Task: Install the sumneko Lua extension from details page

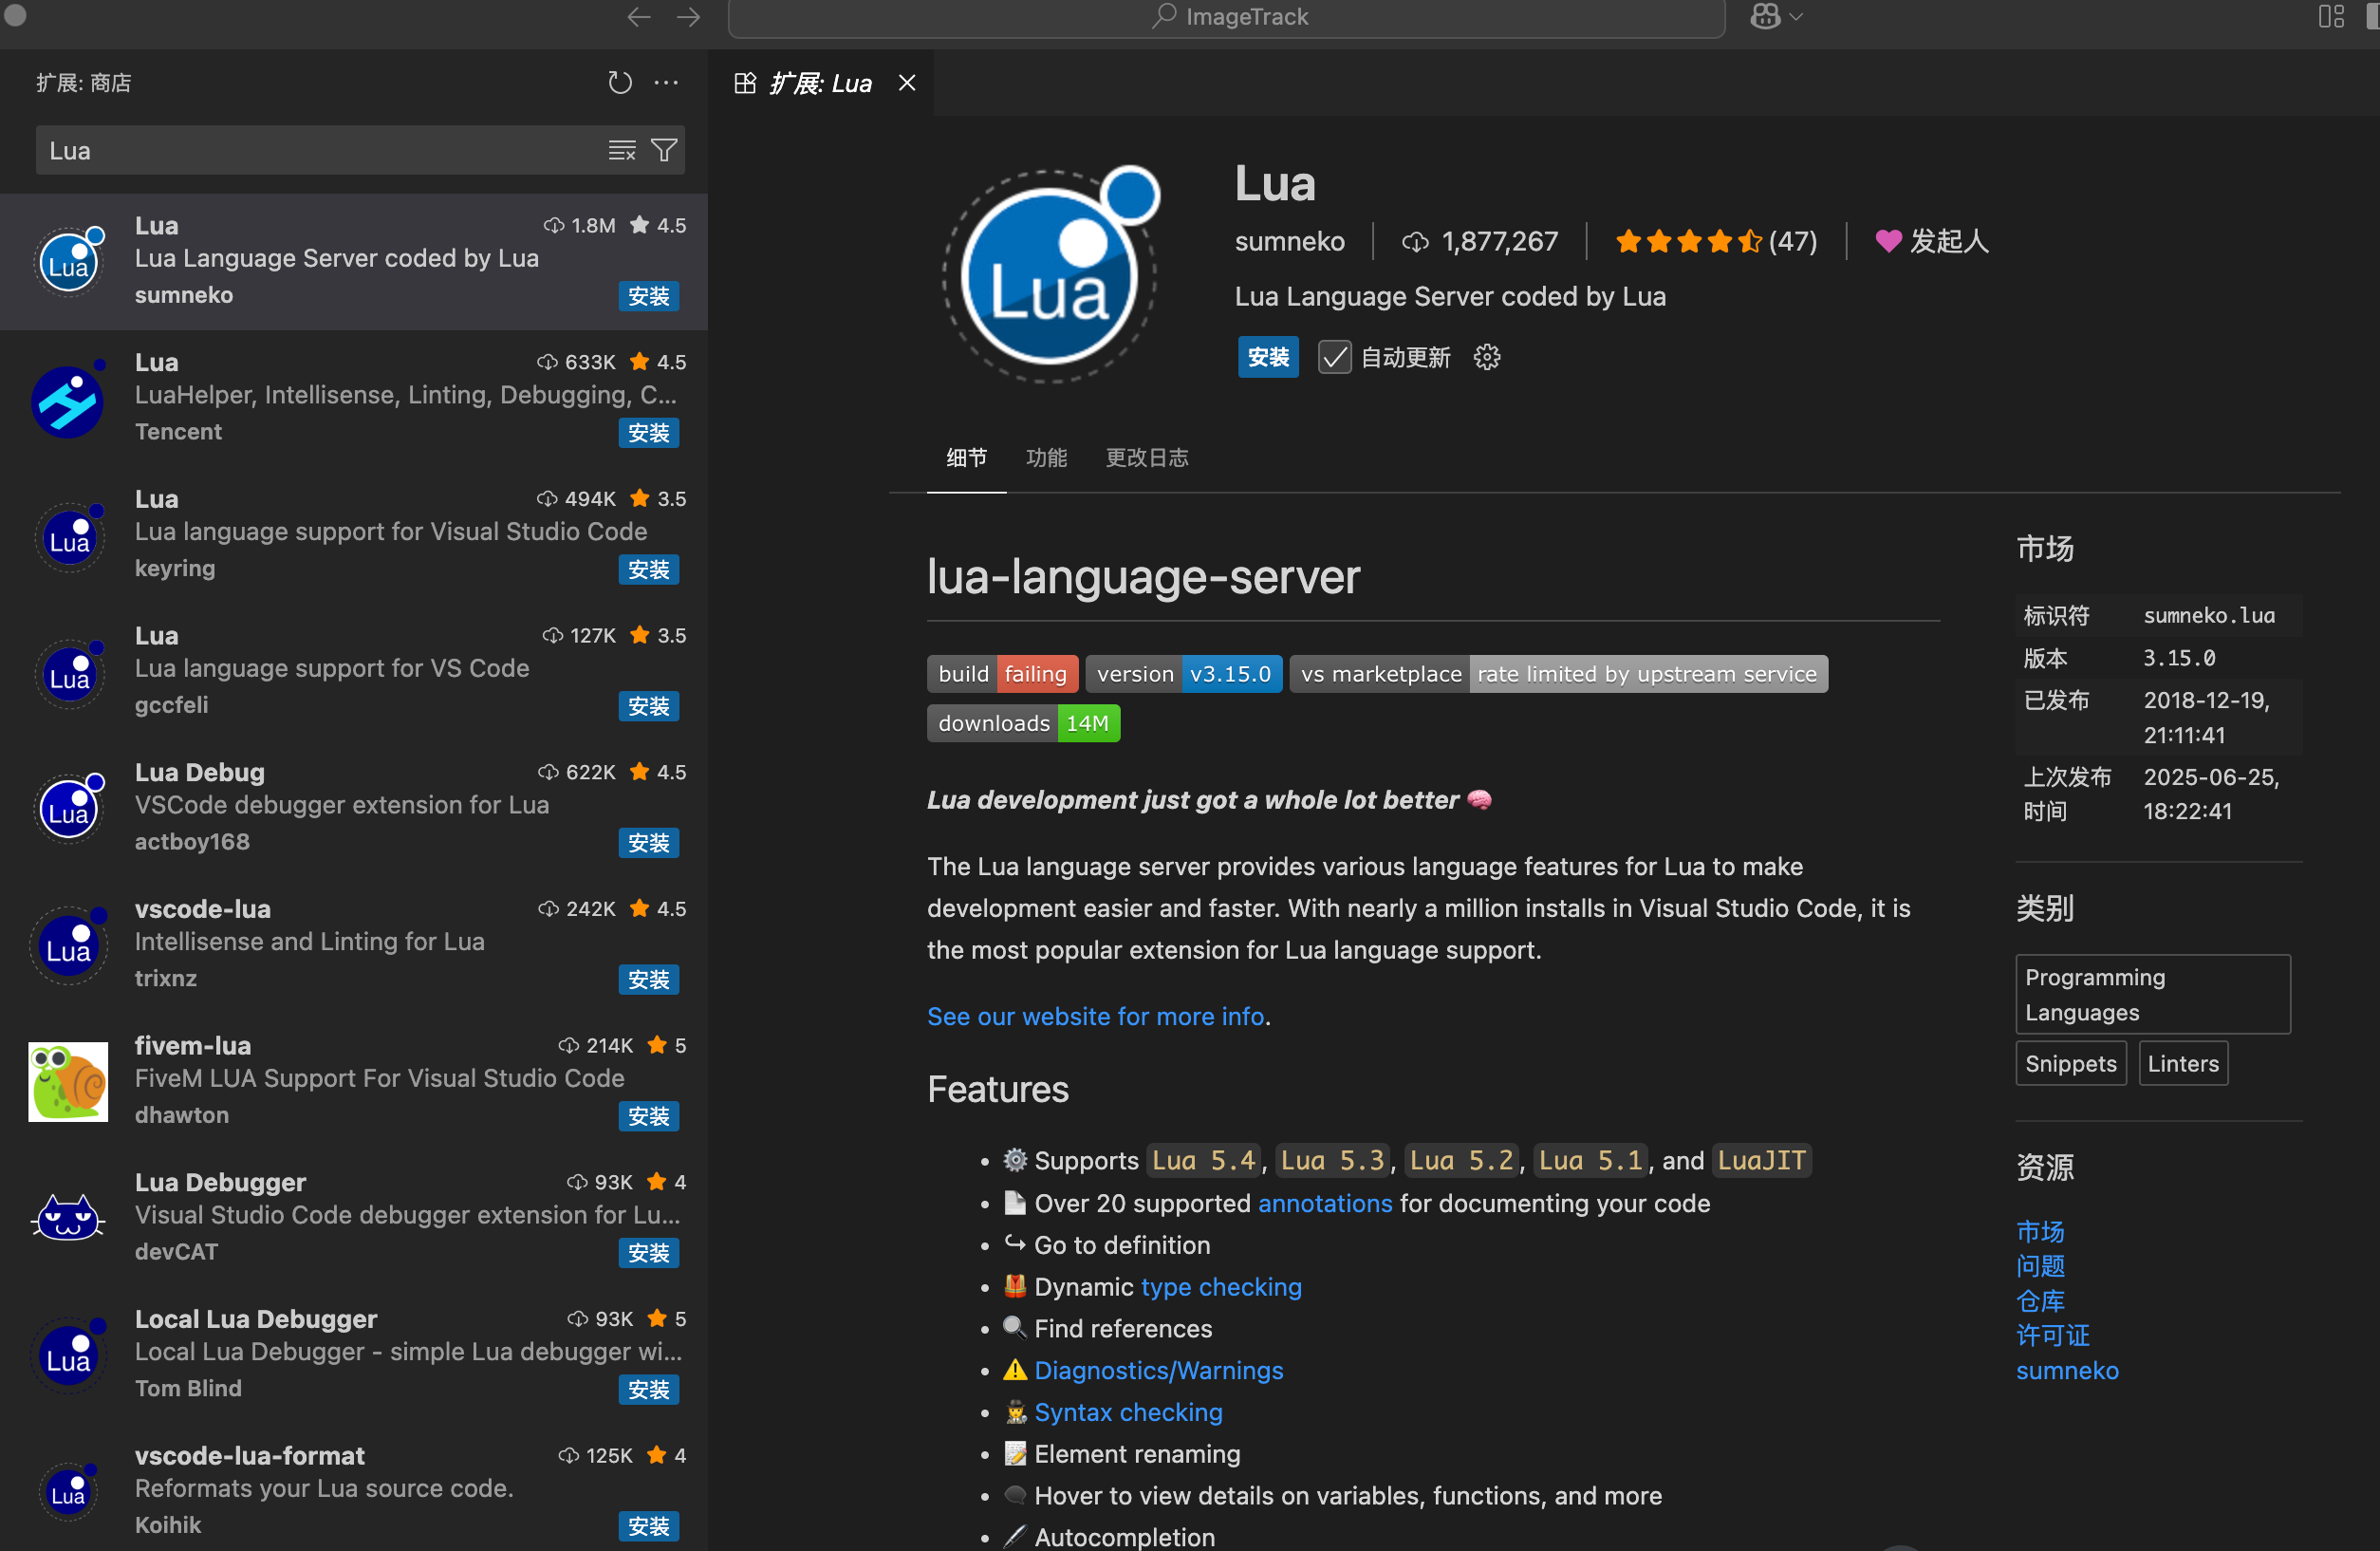Action: pyautogui.click(x=1267, y=357)
